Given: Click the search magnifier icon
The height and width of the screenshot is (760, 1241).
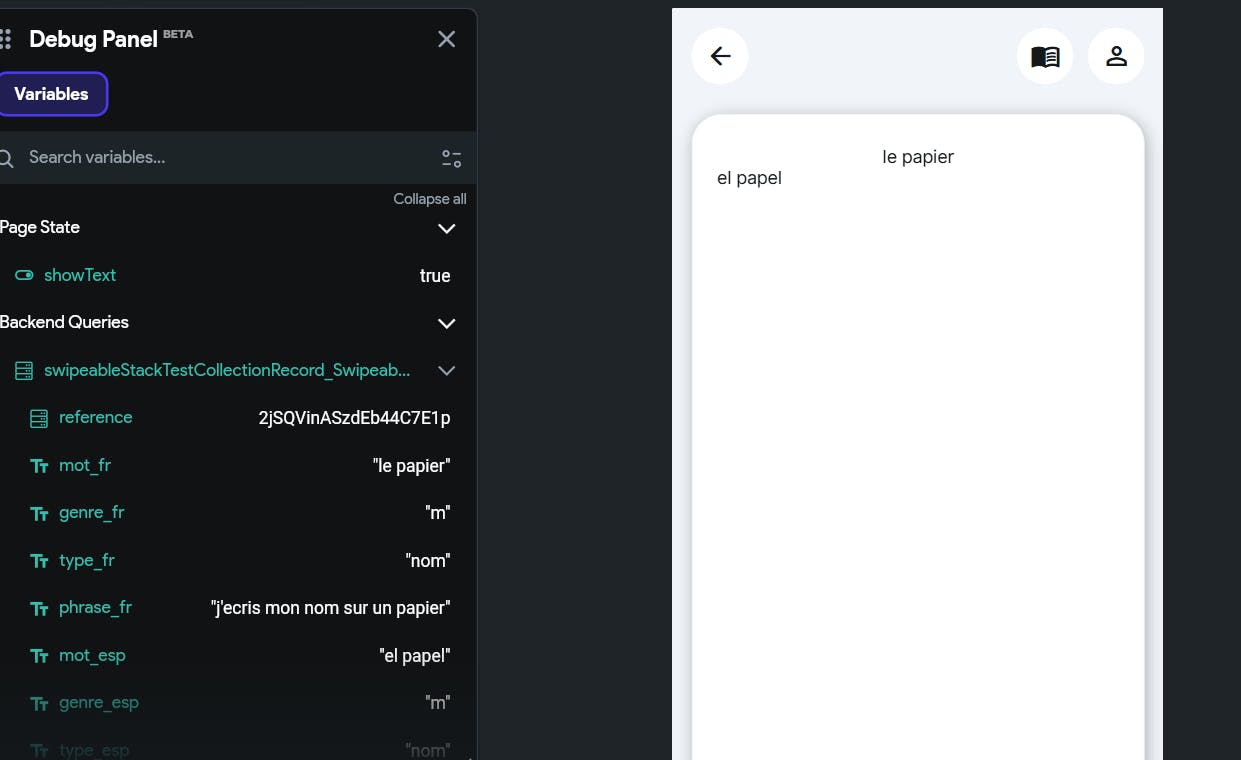Looking at the screenshot, I should click(x=6, y=158).
